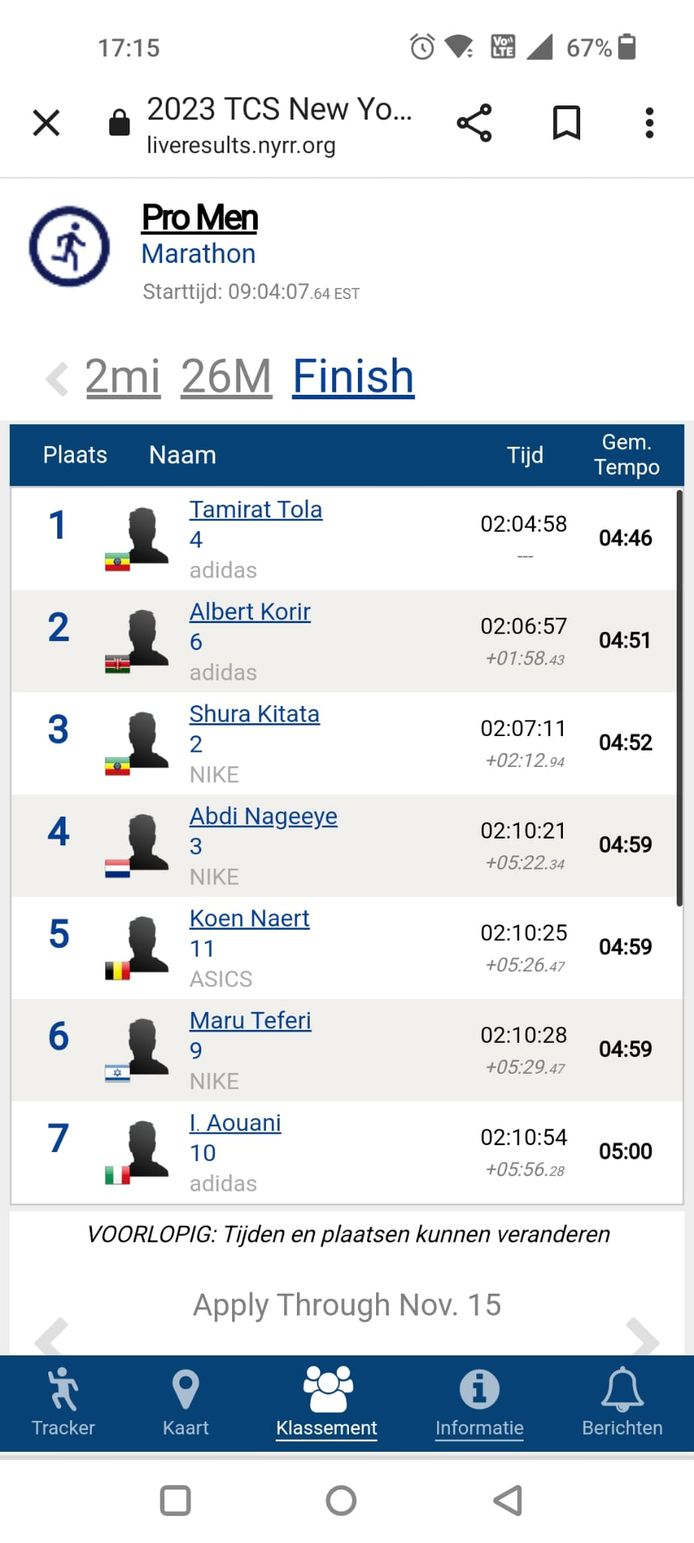
Task: Open the Tracker runner icon tab
Action: point(63,1402)
